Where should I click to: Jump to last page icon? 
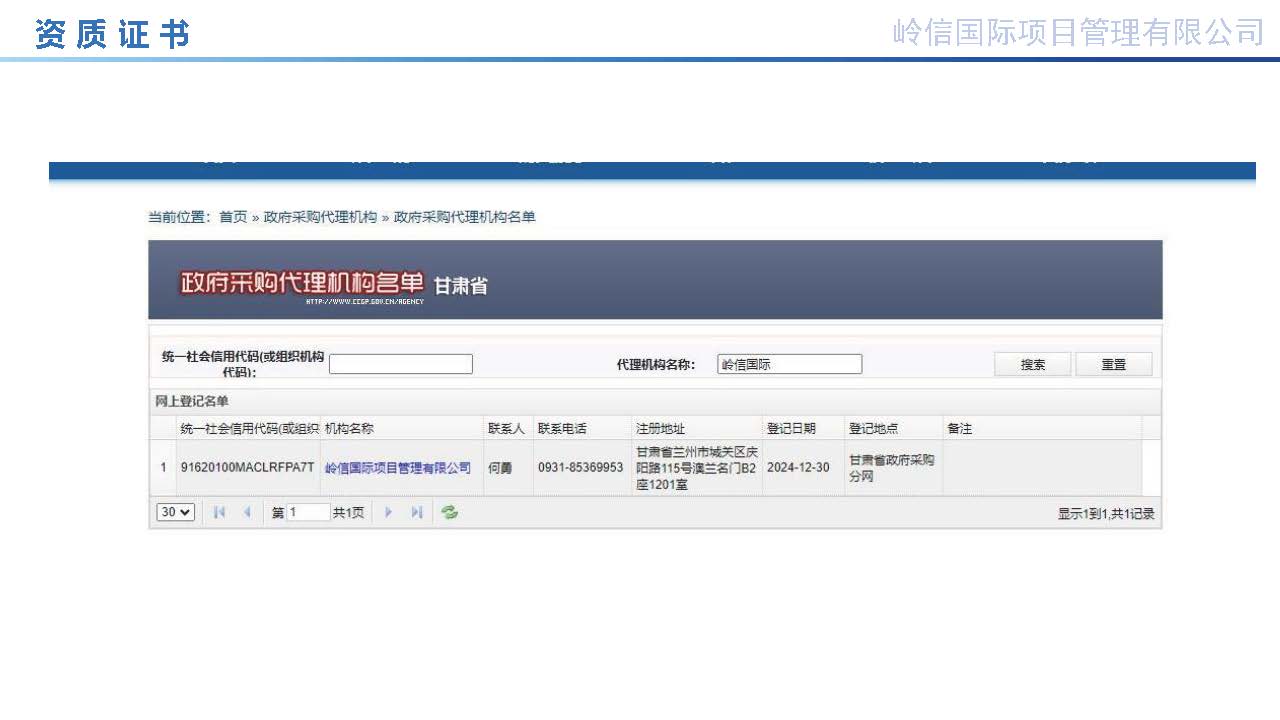click(x=417, y=513)
